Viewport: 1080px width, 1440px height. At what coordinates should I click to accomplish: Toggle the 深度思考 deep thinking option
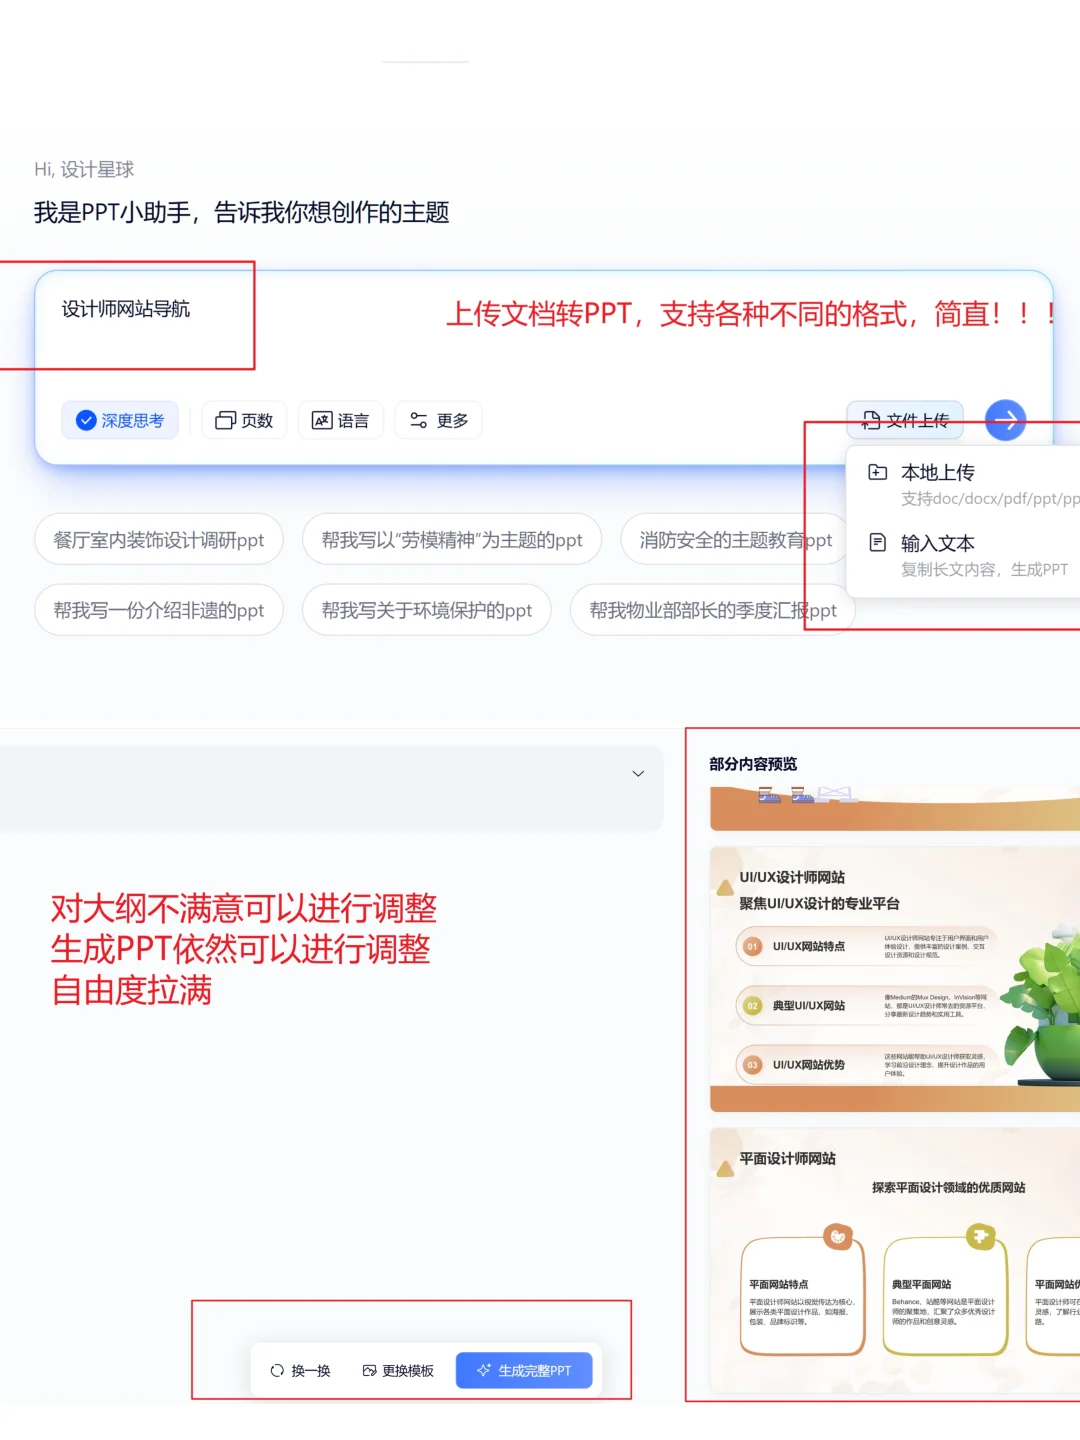click(120, 420)
